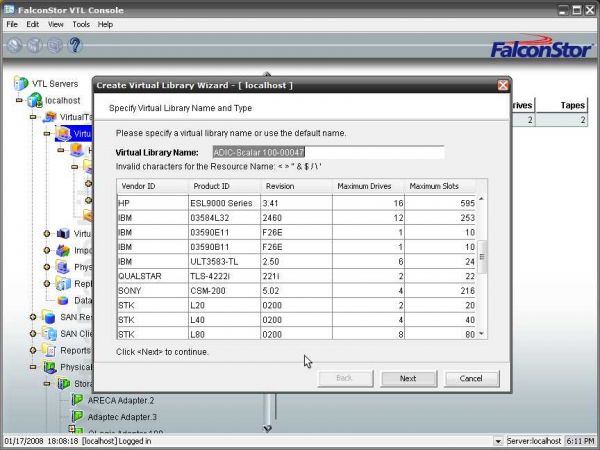This screenshot has width=600, height=450.
Task: Click the Import/Export Queue tree icon
Action: tap(63, 250)
